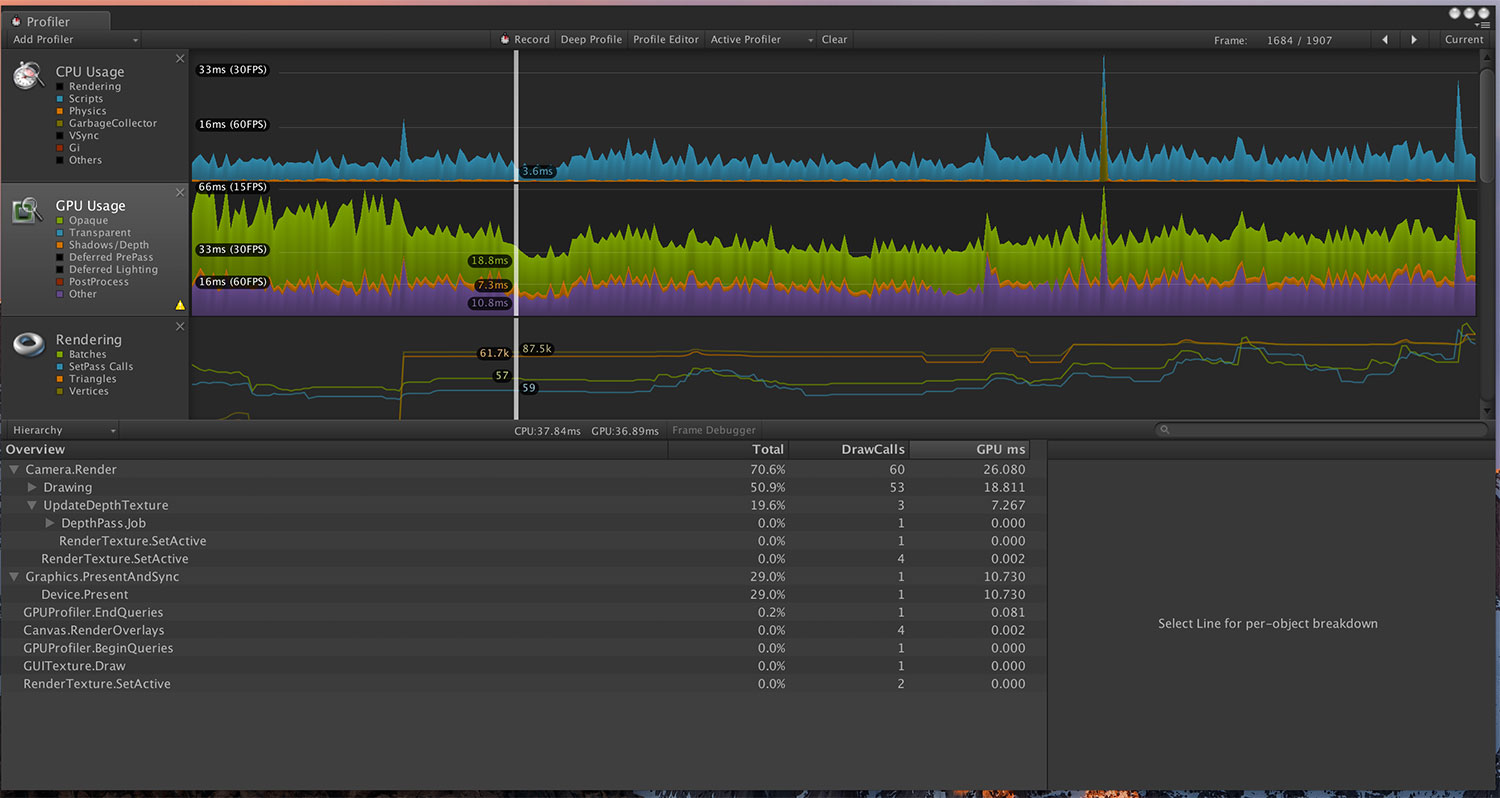
Task: Click the GPU Usage panel icon
Action: pyautogui.click(x=27, y=211)
